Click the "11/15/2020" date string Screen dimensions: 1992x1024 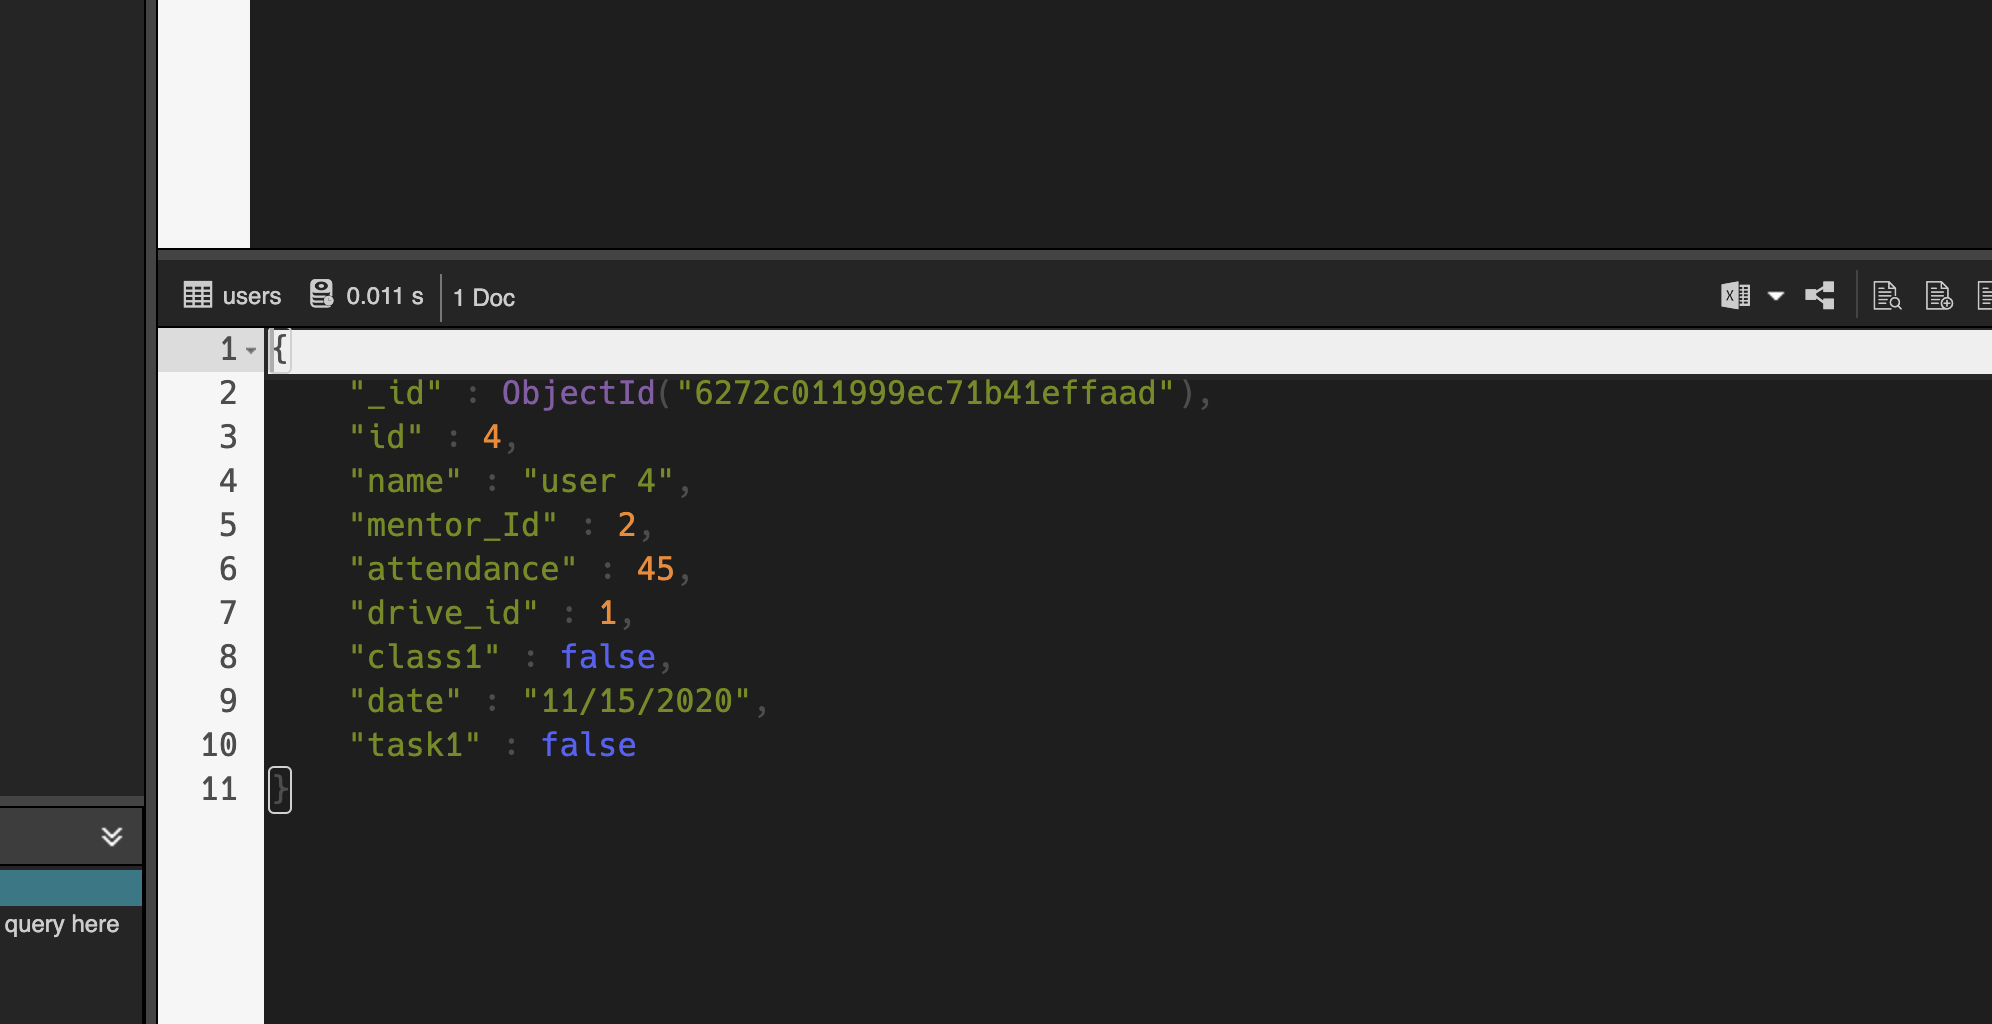click(x=636, y=701)
